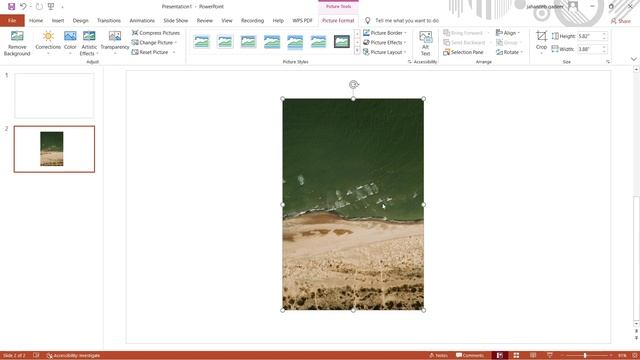Click the Picture Format tab

point(338,20)
